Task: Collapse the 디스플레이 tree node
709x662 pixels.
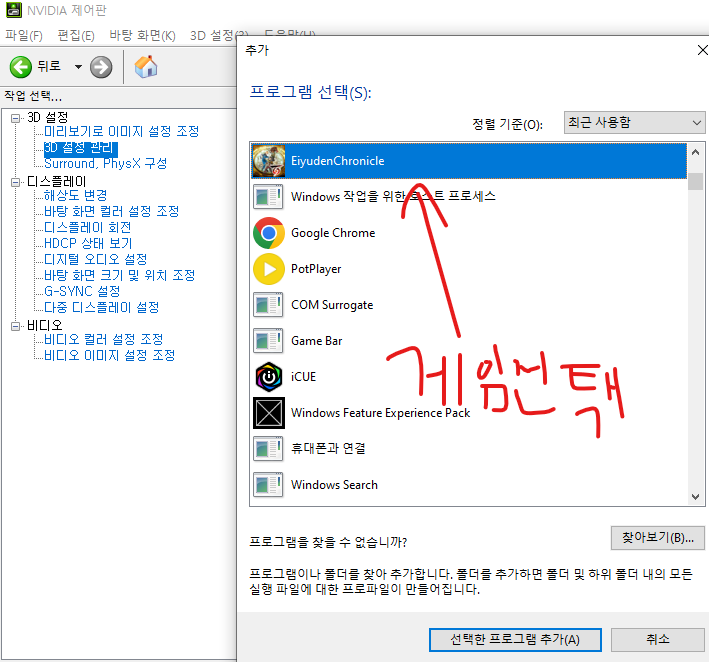Action: [x=16, y=182]
